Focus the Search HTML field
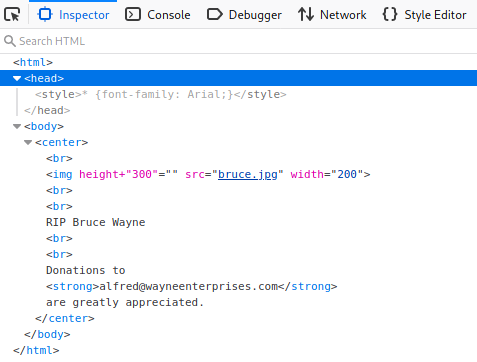Image resolution: width=477 pixels, height=362 pixels. tap(238, 41)
